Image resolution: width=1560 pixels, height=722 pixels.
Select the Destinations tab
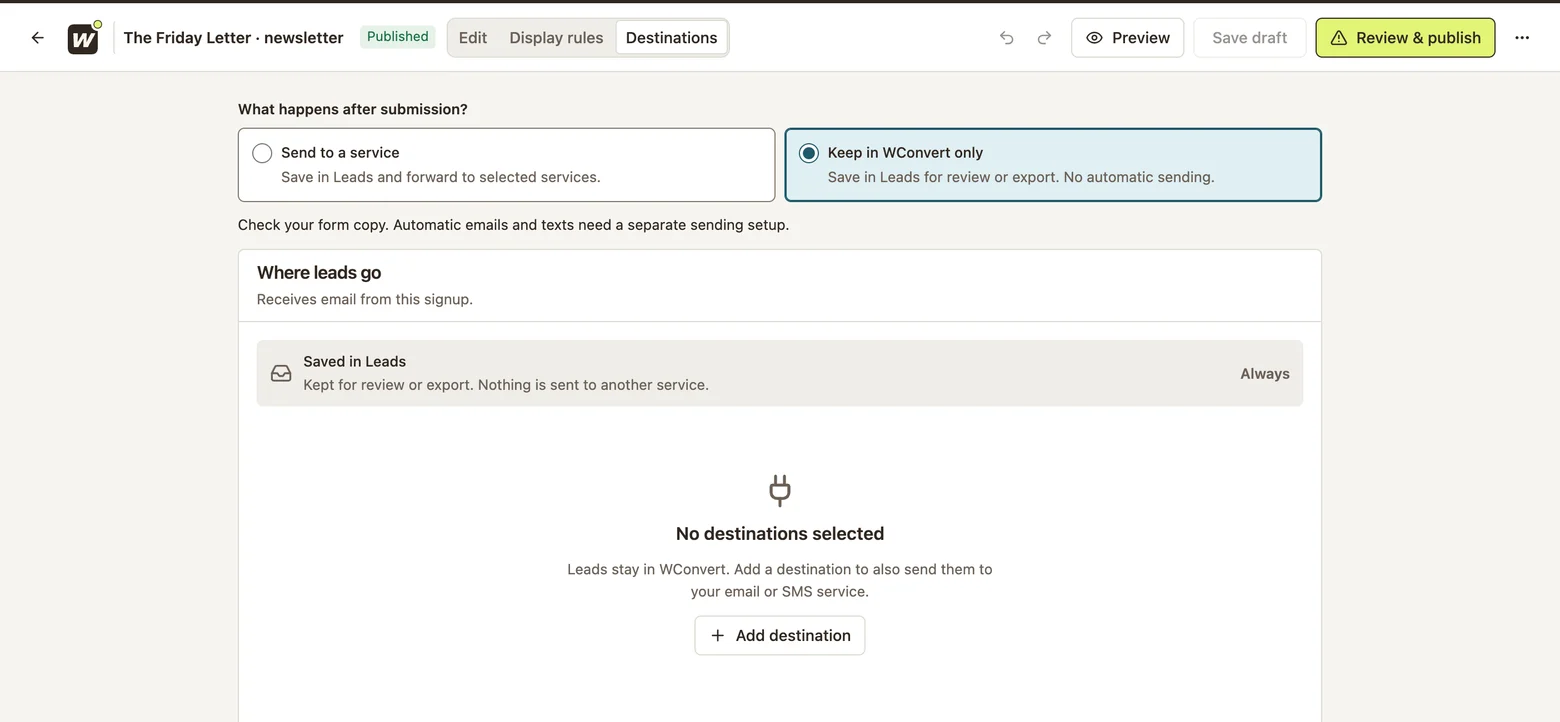[671, 38]
